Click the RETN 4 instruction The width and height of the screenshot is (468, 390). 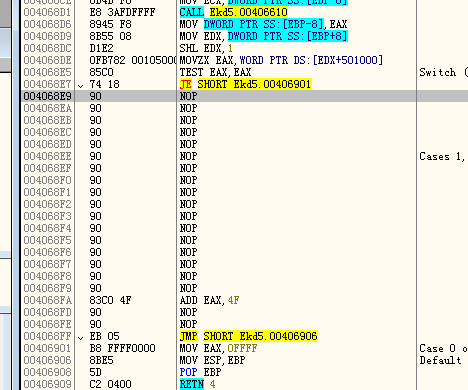coord(197,384)
